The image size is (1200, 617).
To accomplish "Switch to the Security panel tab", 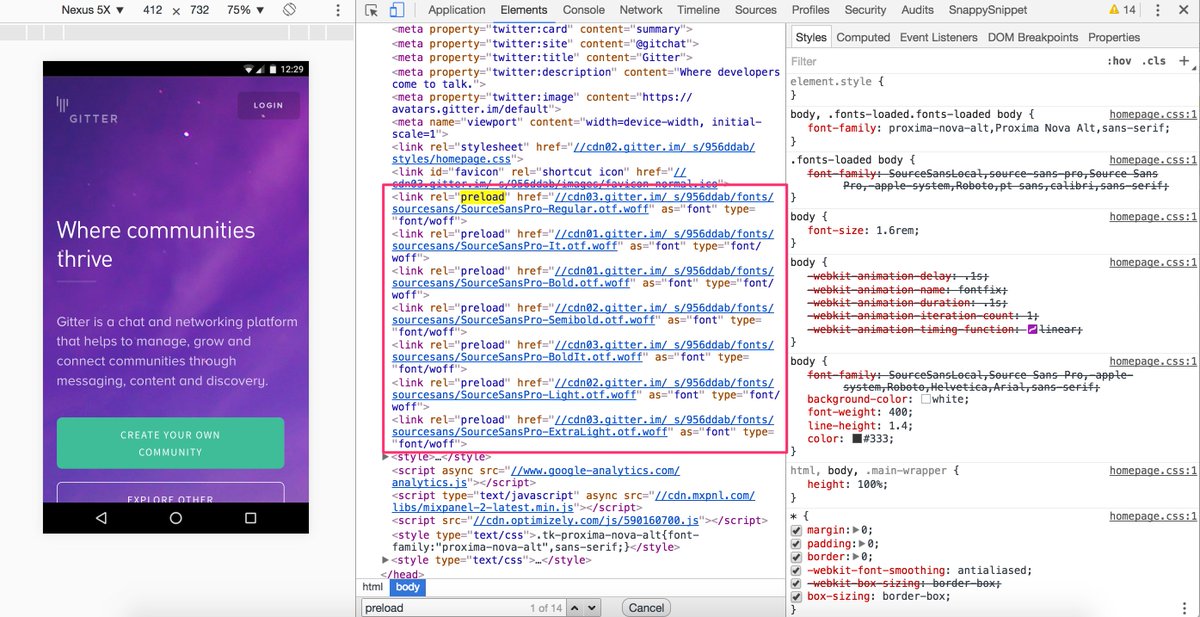I will coord(866,10).
